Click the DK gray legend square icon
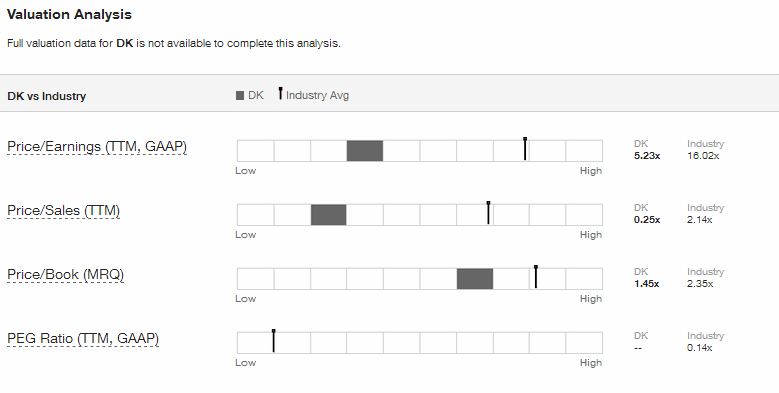The image size is (779, 393). [x=240, y=95]
